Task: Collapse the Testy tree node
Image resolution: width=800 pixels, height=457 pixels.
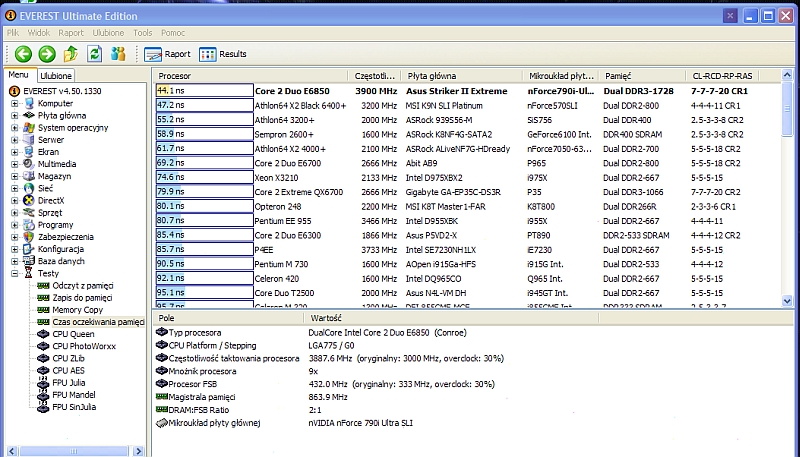Action: [x=14, y=273]
